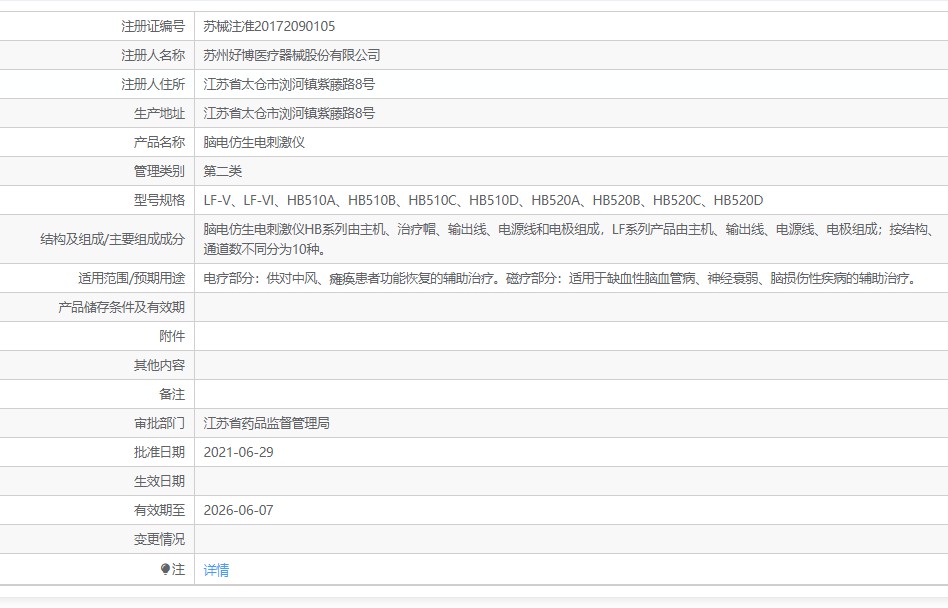Click the 适用范围/预期用途 label
Viewport: 948px width, 608px height.
click(x=131, y=278)
